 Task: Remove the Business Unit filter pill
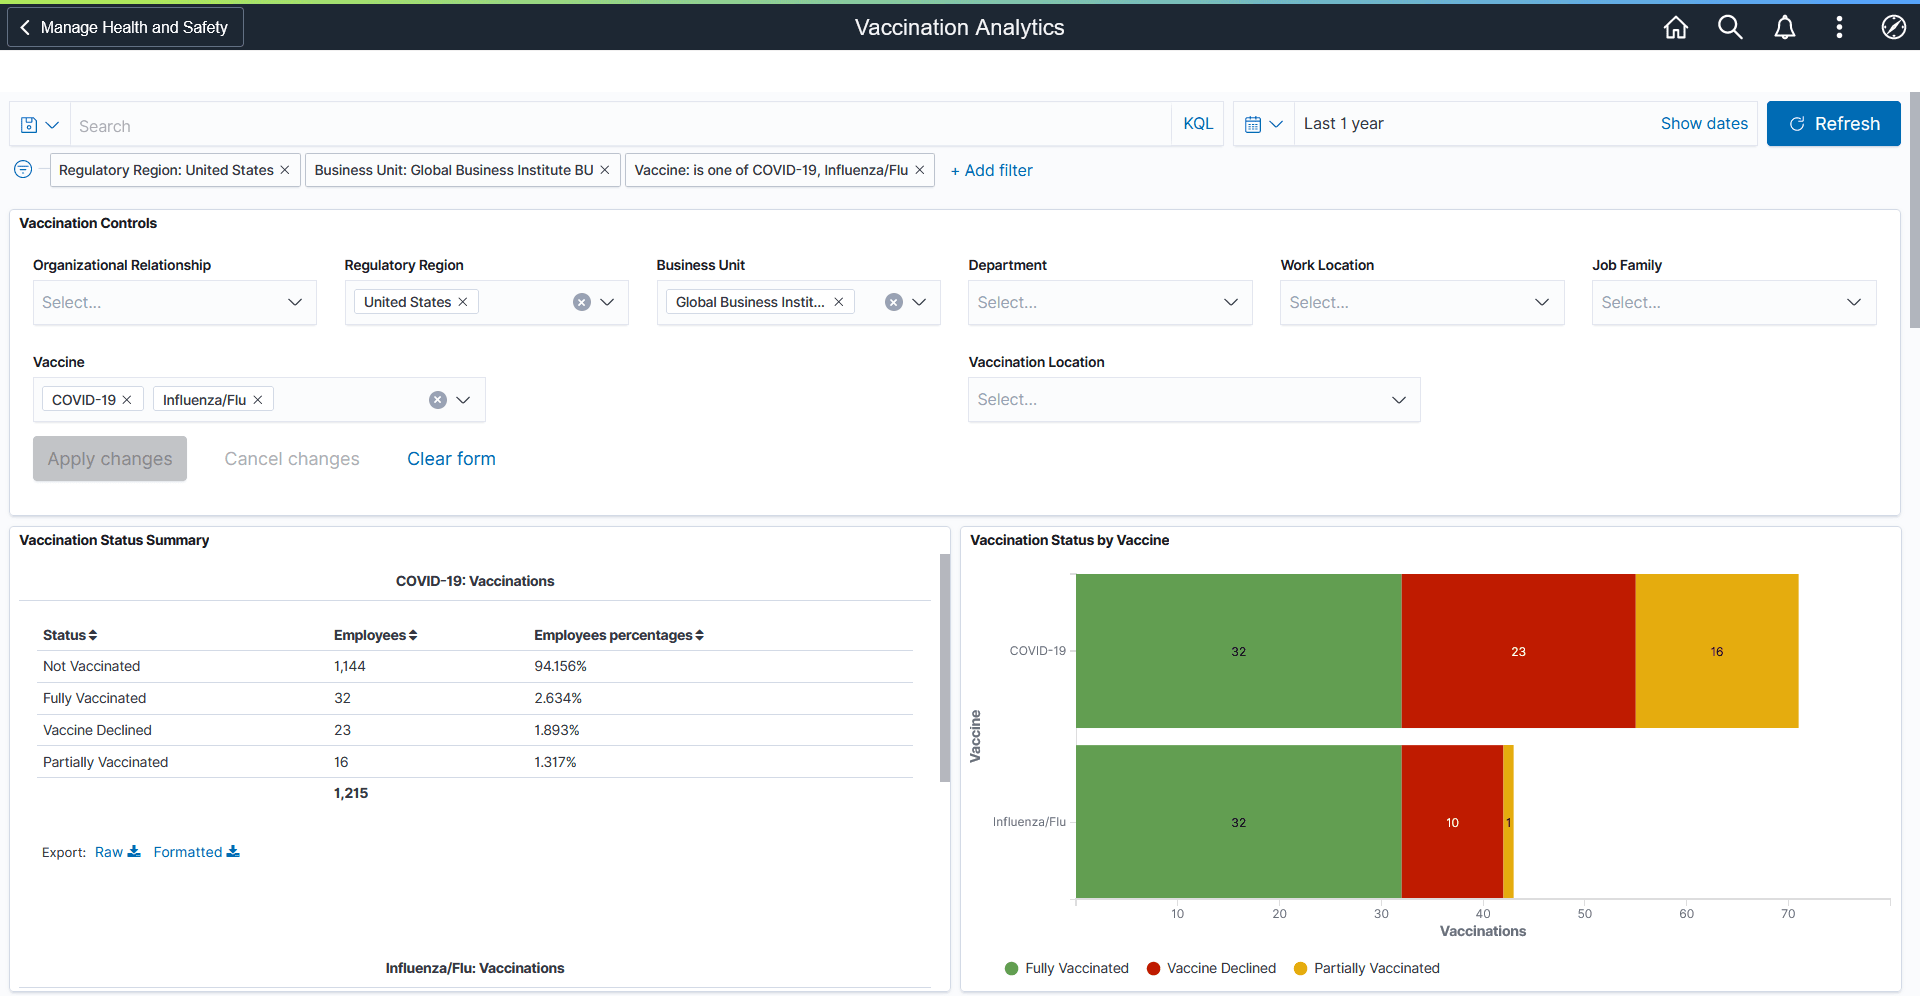[604, 170]
